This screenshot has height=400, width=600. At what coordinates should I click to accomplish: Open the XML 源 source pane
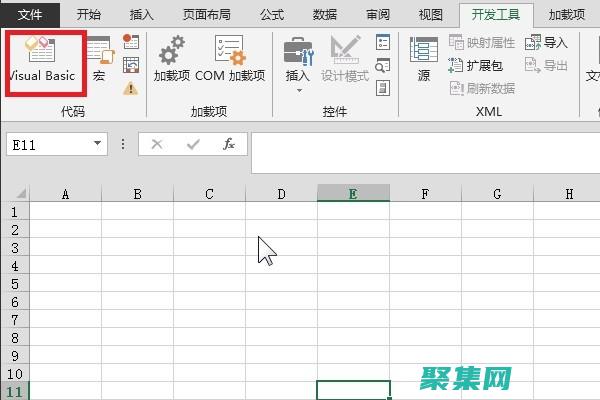pos(424,59)
